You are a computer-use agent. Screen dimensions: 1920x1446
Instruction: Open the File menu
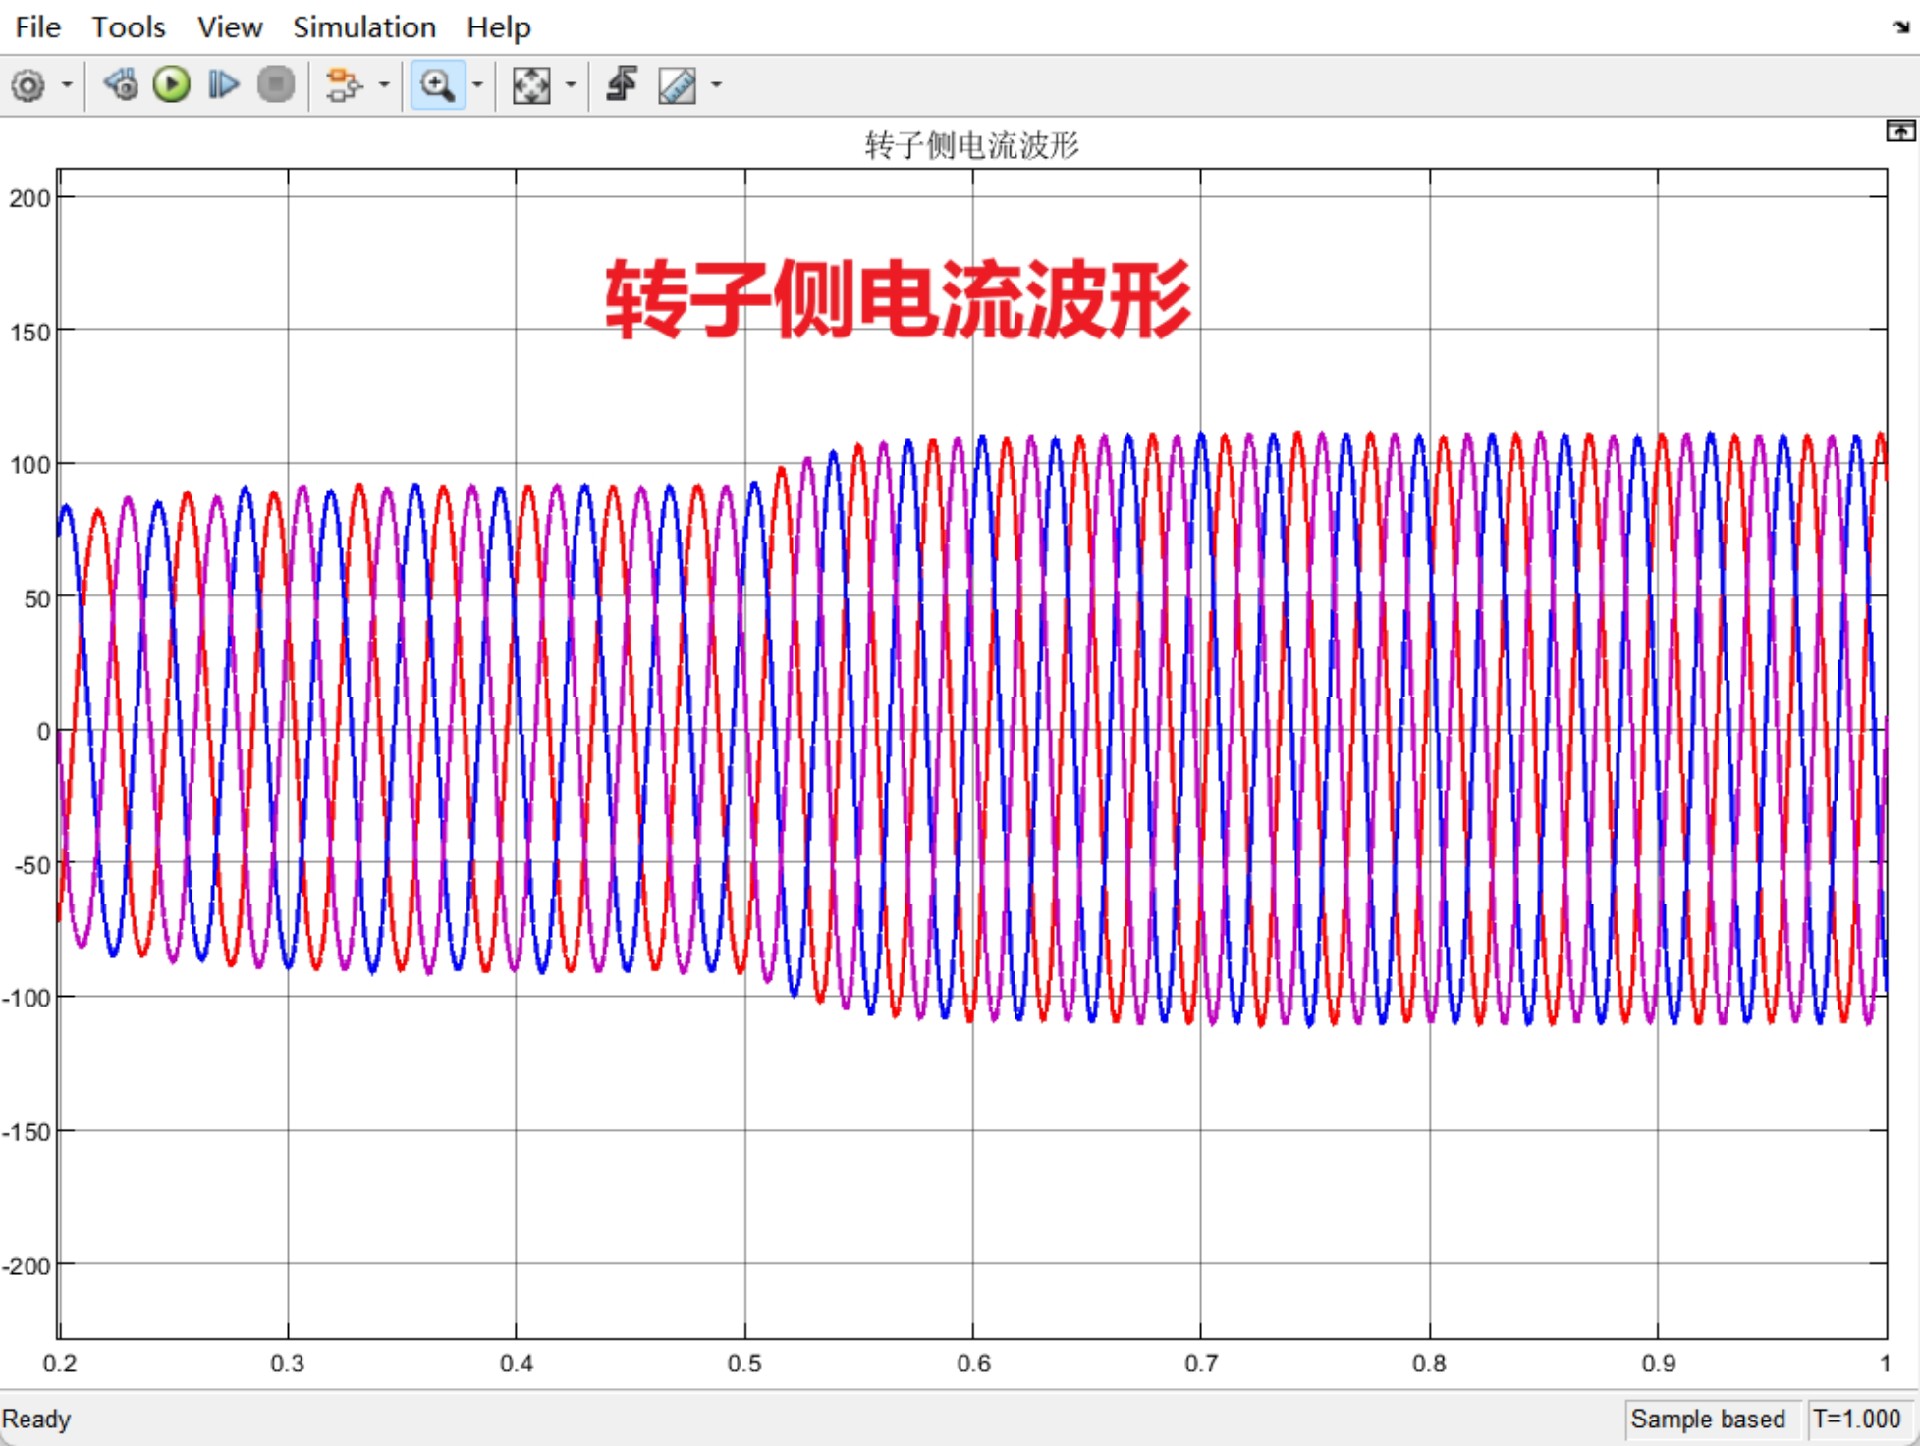(x=38, y=27)
